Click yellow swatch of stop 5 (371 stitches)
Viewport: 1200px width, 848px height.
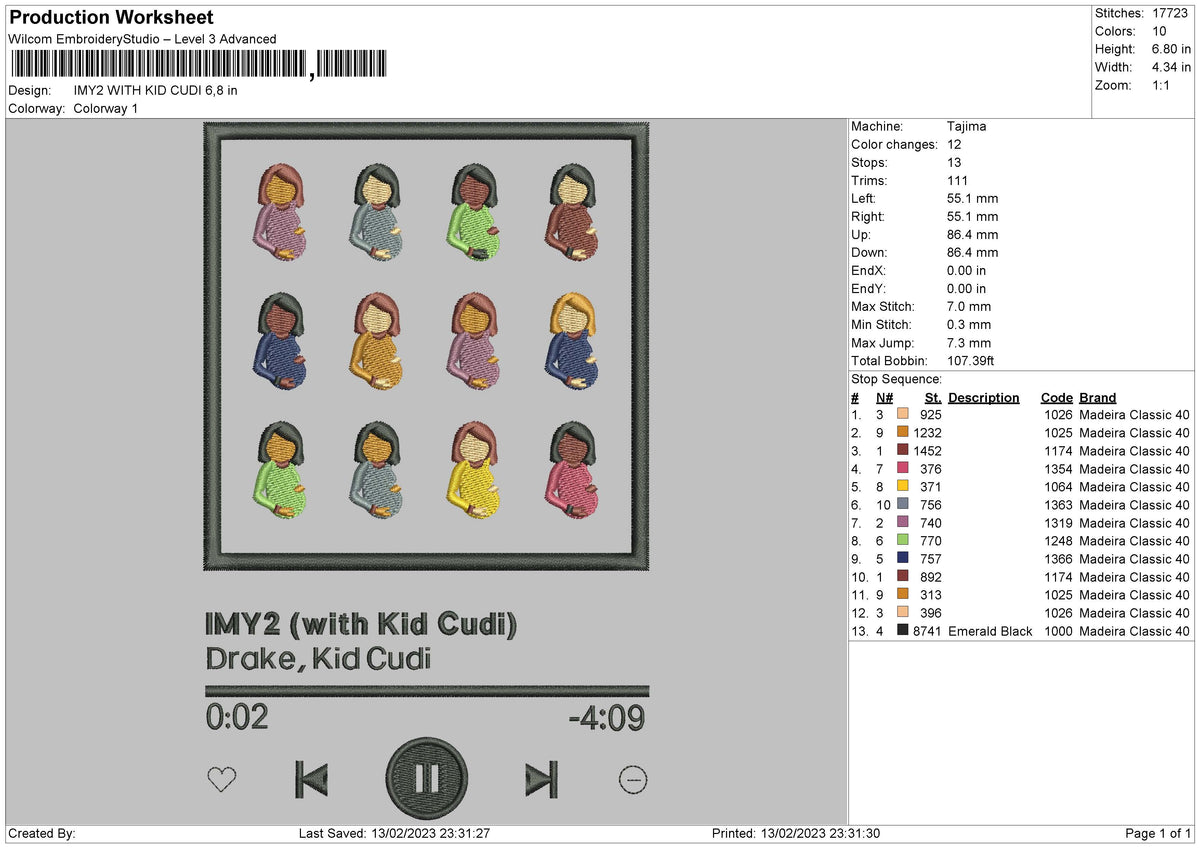[x=903, y=485]
